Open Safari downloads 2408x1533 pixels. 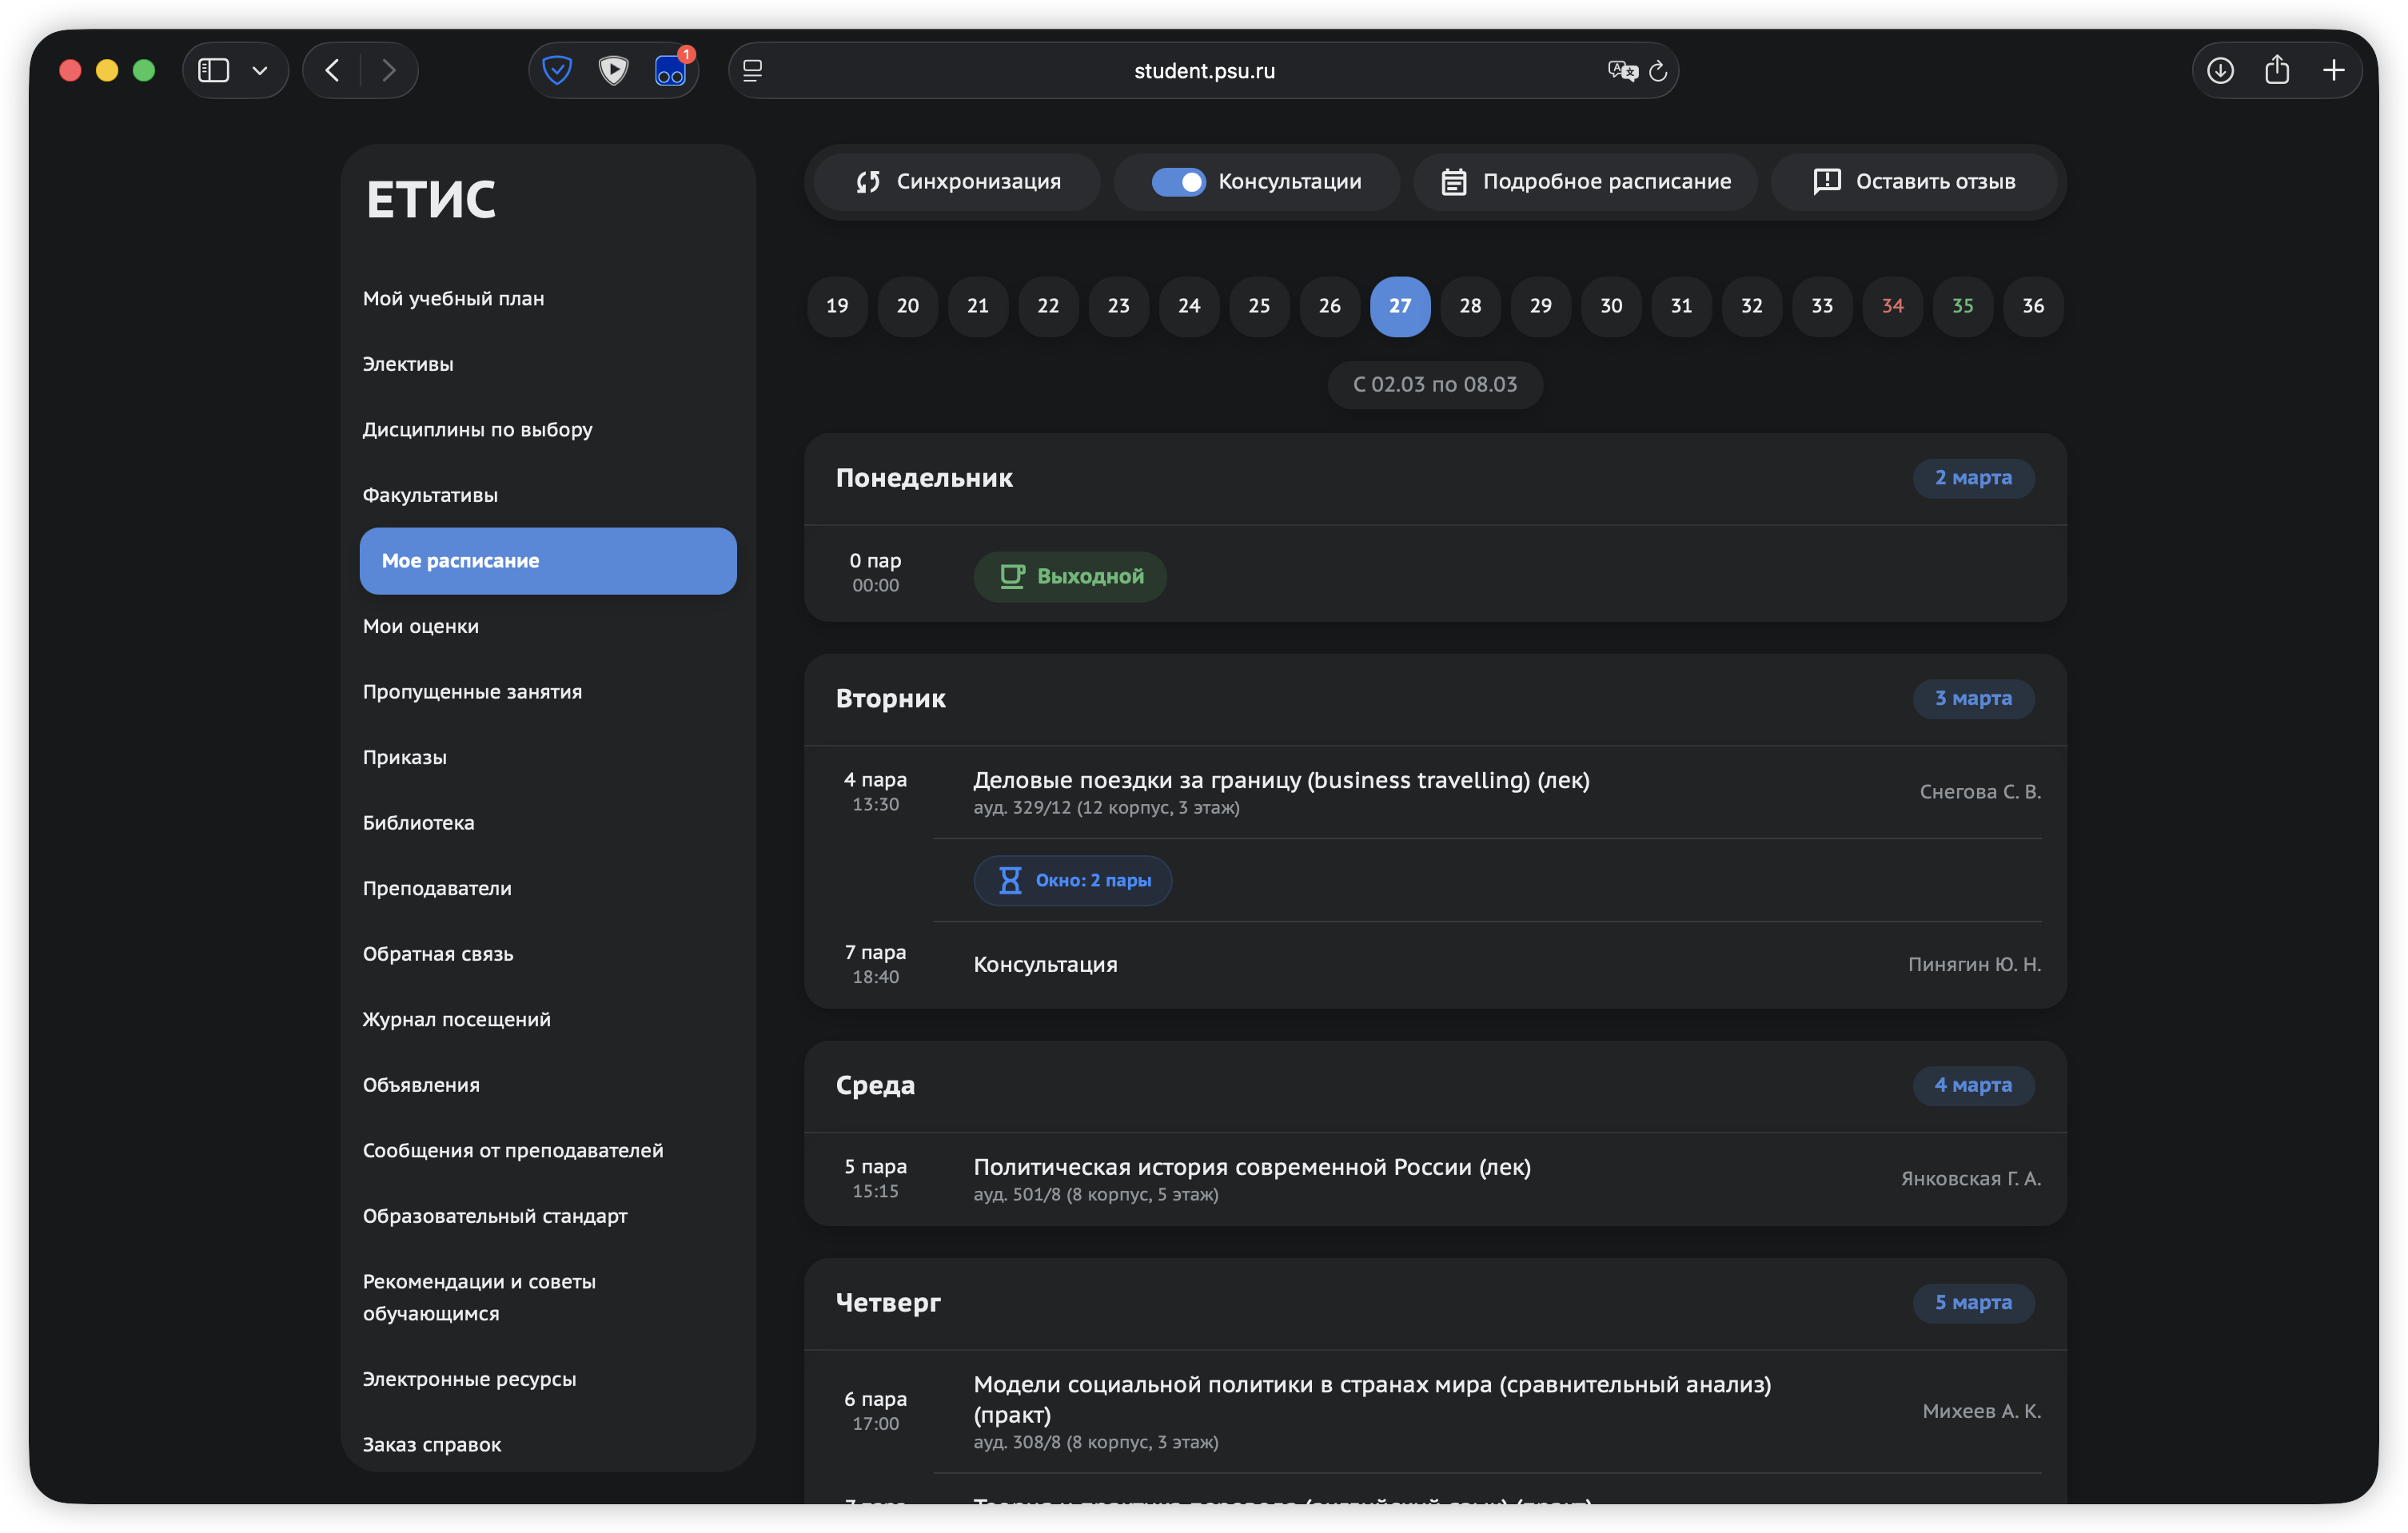pyautogui.click(x=2220, y=70)
